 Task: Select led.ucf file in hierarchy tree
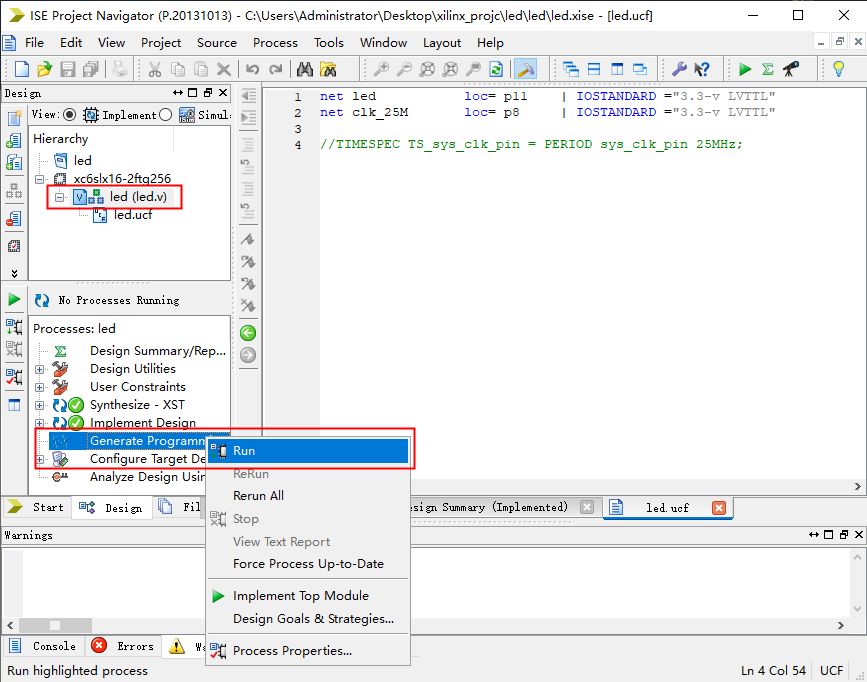(x=133, y=215)
